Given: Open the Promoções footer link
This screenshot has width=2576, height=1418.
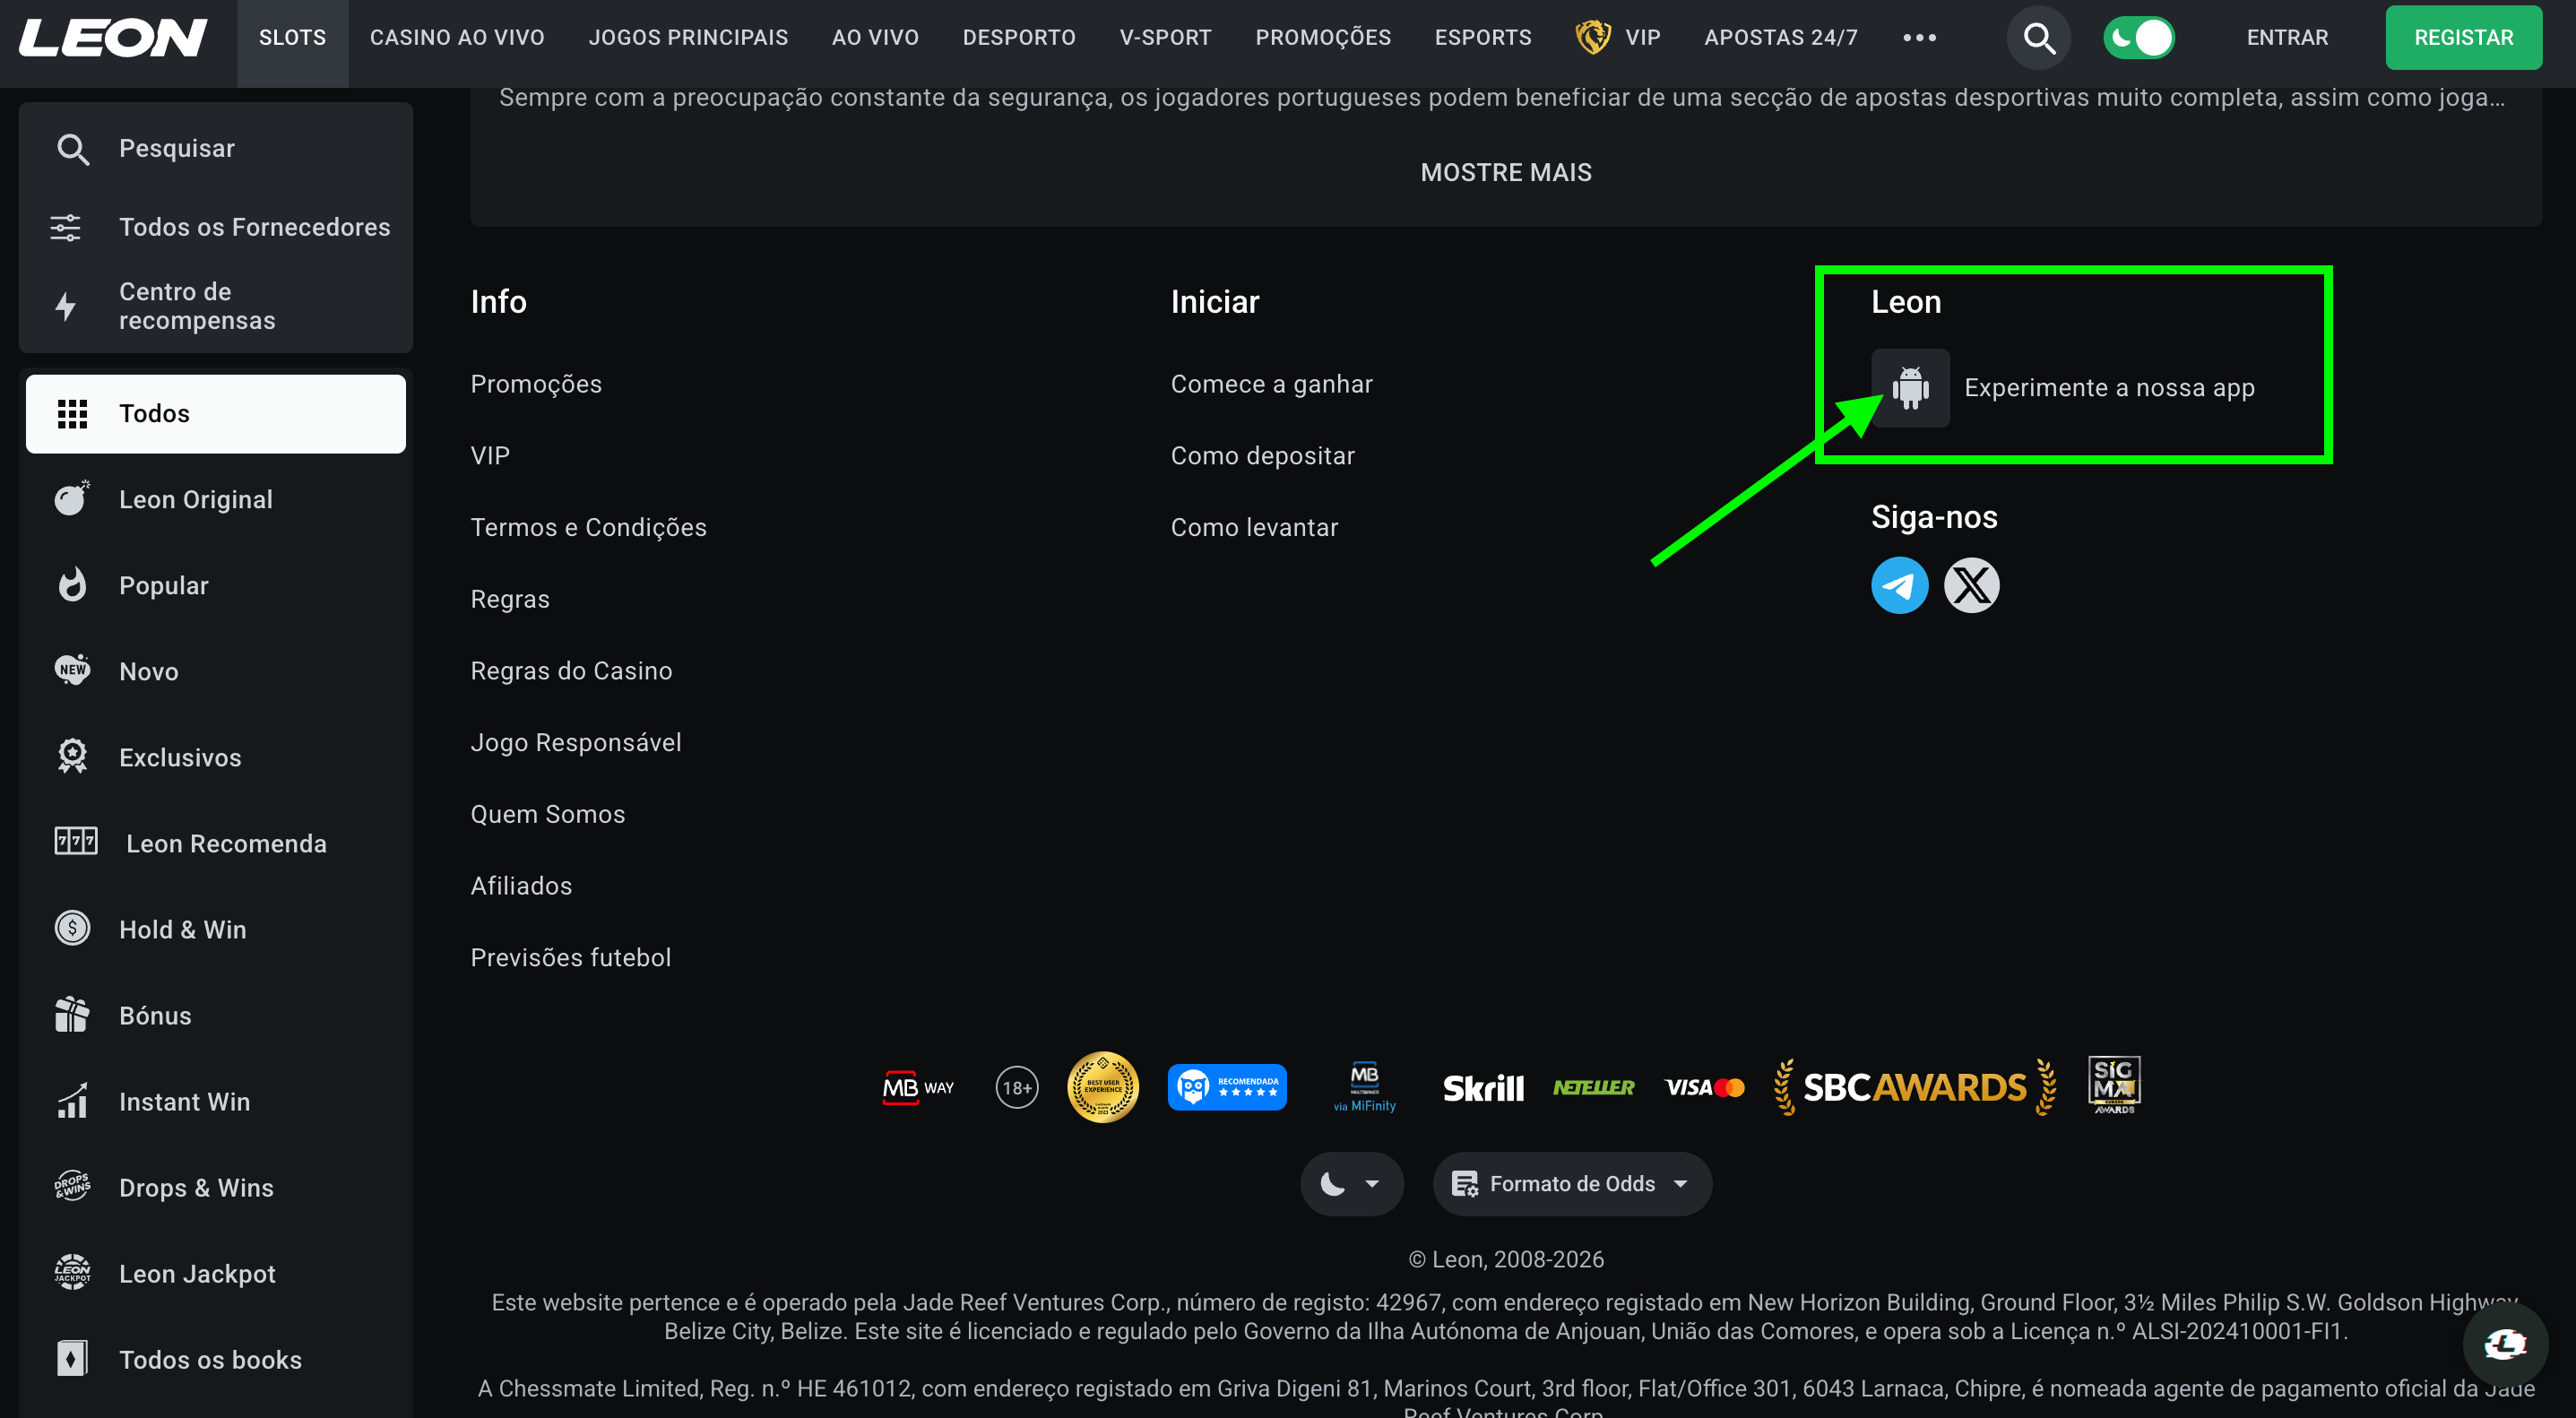Looking at the screenshot, I should (536, 384).
